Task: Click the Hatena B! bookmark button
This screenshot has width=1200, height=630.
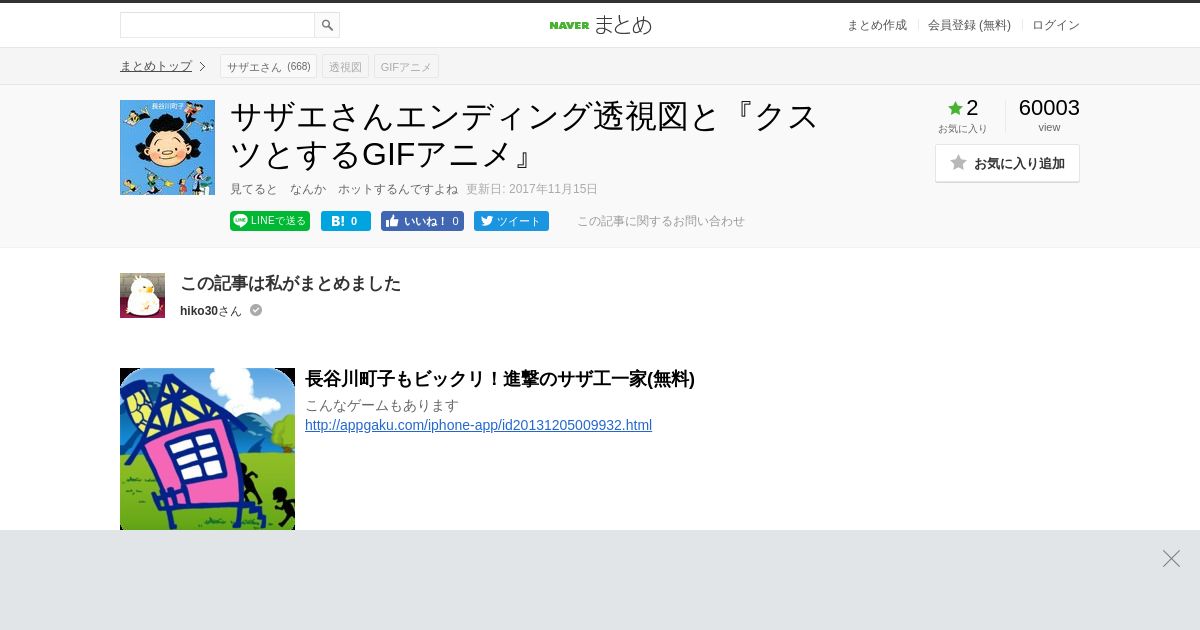Action: pos(346,221)
